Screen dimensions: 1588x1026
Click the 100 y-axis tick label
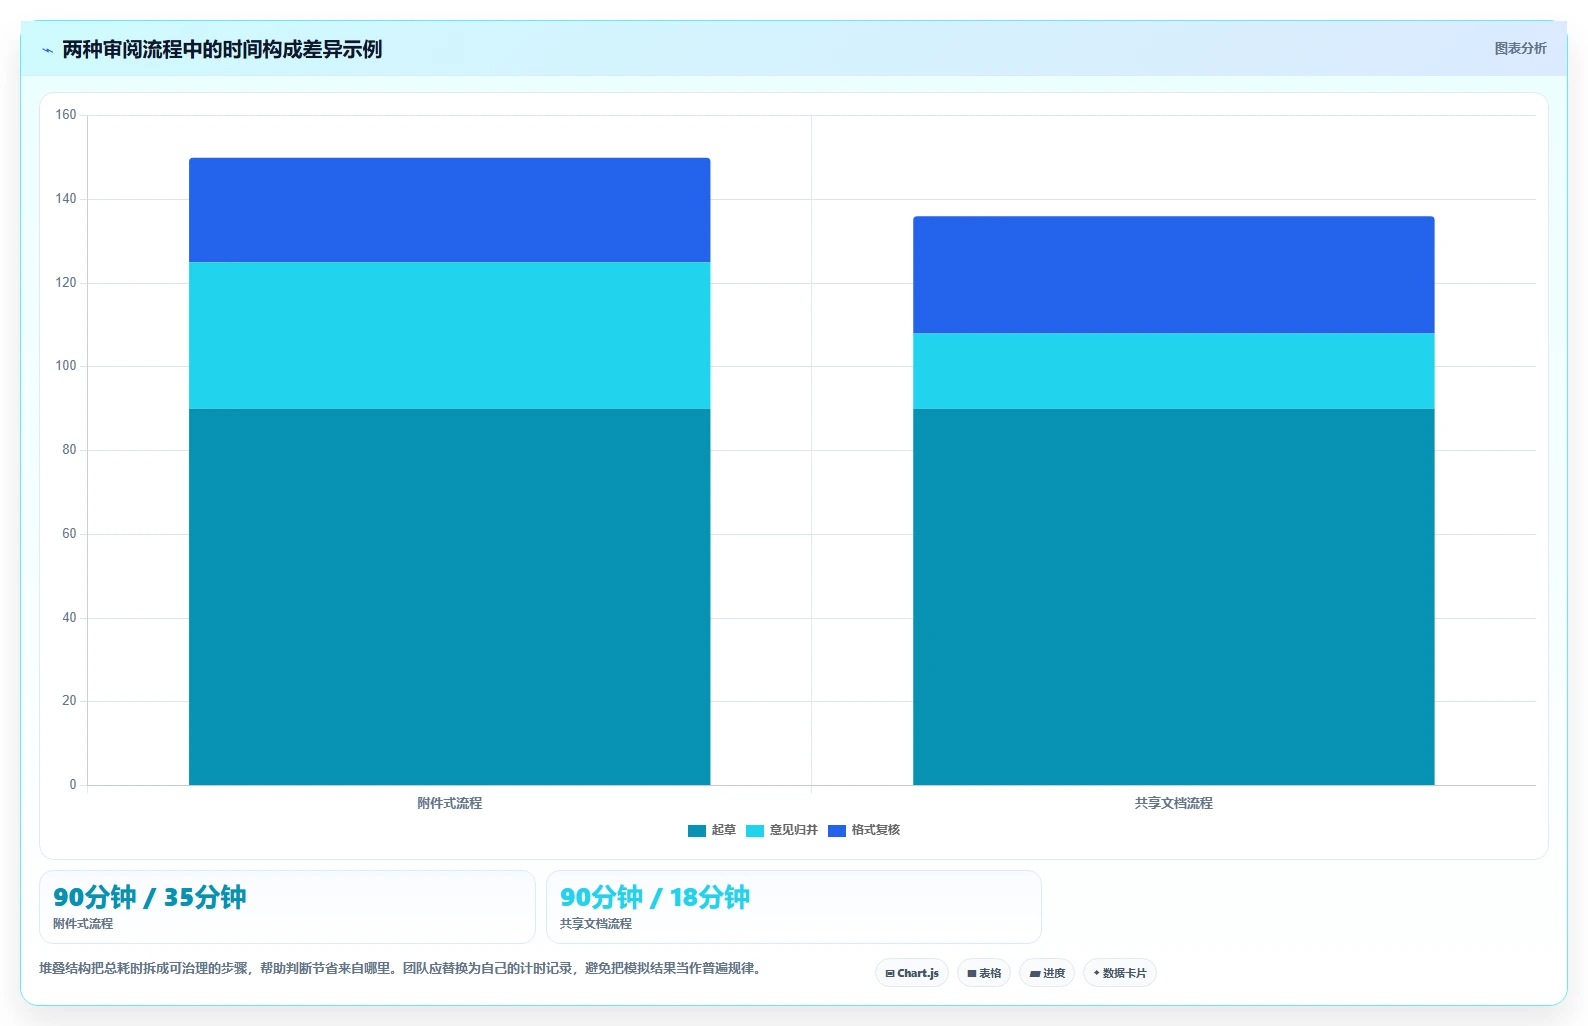[66, 366]
